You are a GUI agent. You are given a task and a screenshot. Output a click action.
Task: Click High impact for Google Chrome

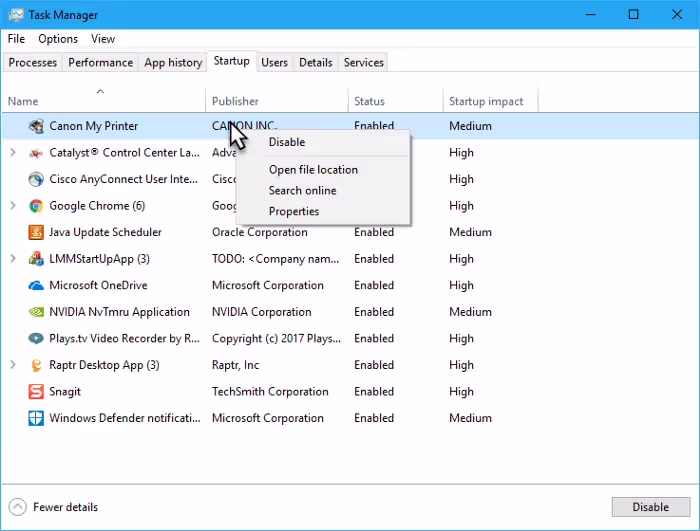point(461,206)
